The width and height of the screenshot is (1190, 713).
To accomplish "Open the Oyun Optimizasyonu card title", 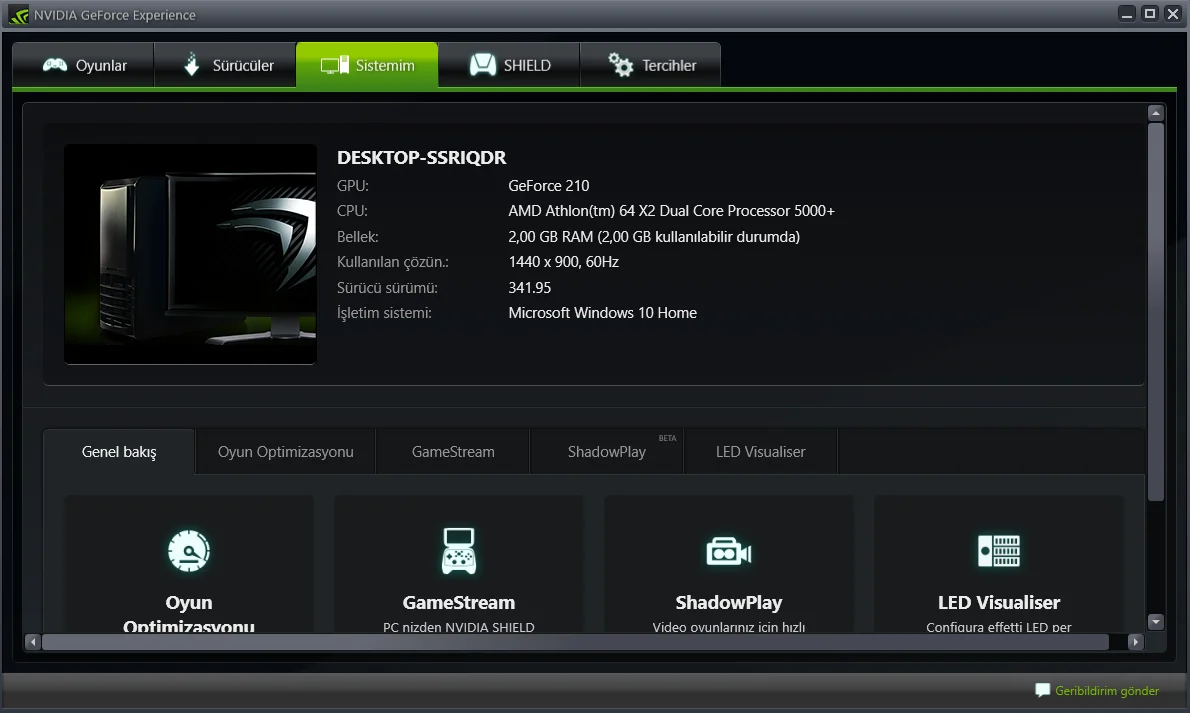I will tap(189, 614).
